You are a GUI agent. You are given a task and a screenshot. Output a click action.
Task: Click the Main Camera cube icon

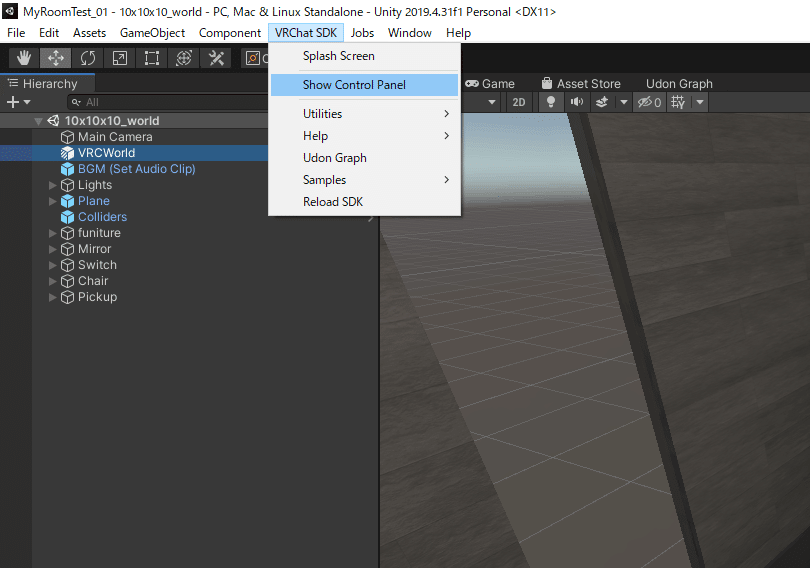(x=67, y=137)
